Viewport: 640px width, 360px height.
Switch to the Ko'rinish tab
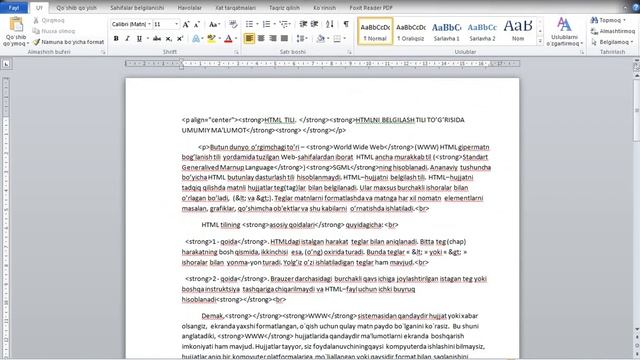(324, 8)
